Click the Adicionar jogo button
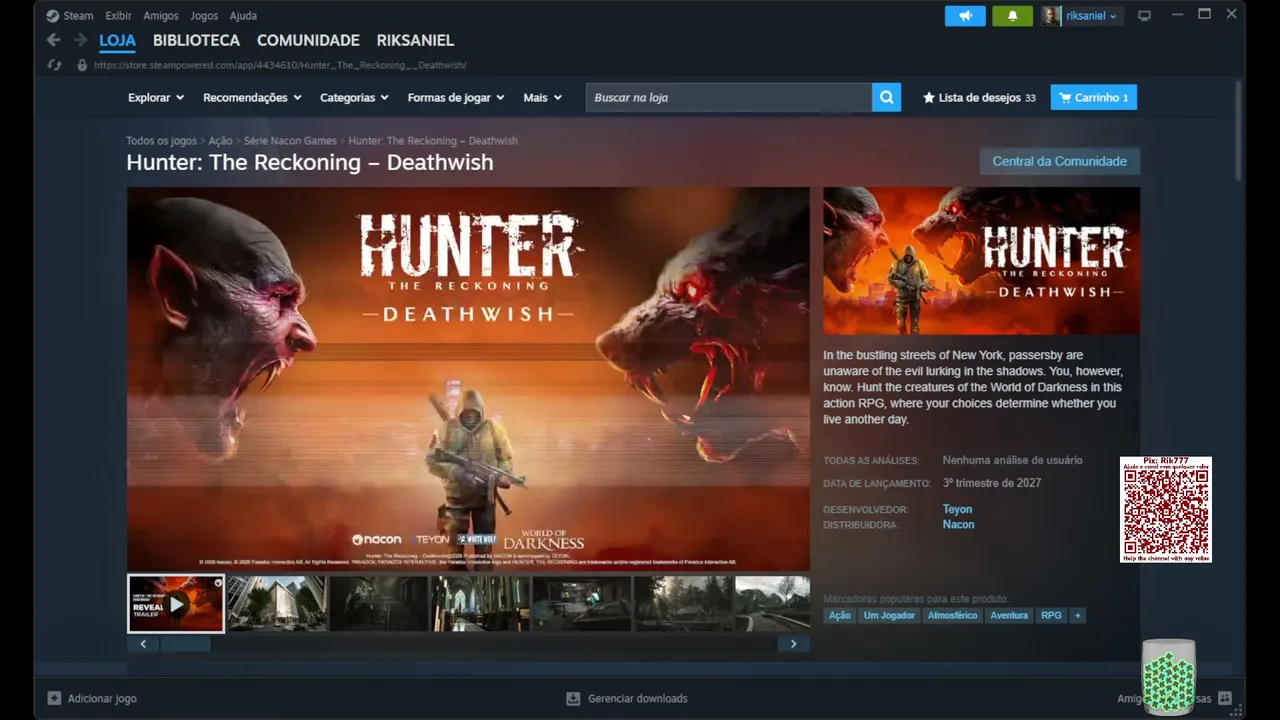This screenshot has height=720, width=1280. 92,698
